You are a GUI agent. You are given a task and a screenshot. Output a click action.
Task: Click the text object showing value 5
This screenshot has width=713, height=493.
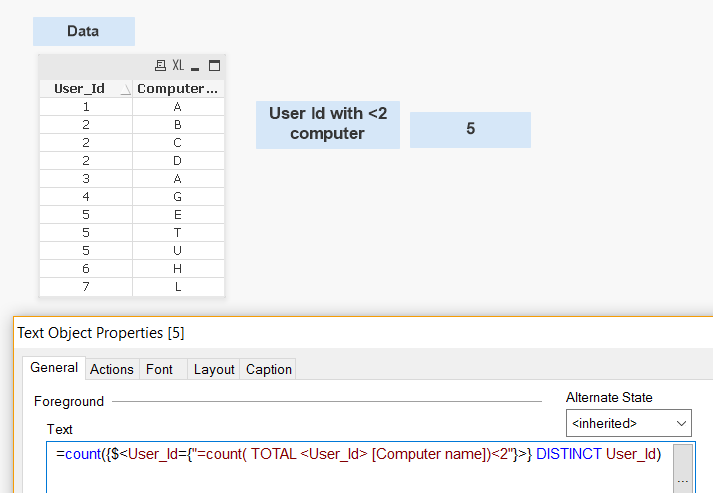pyautogui.click(x=470, y=130)
